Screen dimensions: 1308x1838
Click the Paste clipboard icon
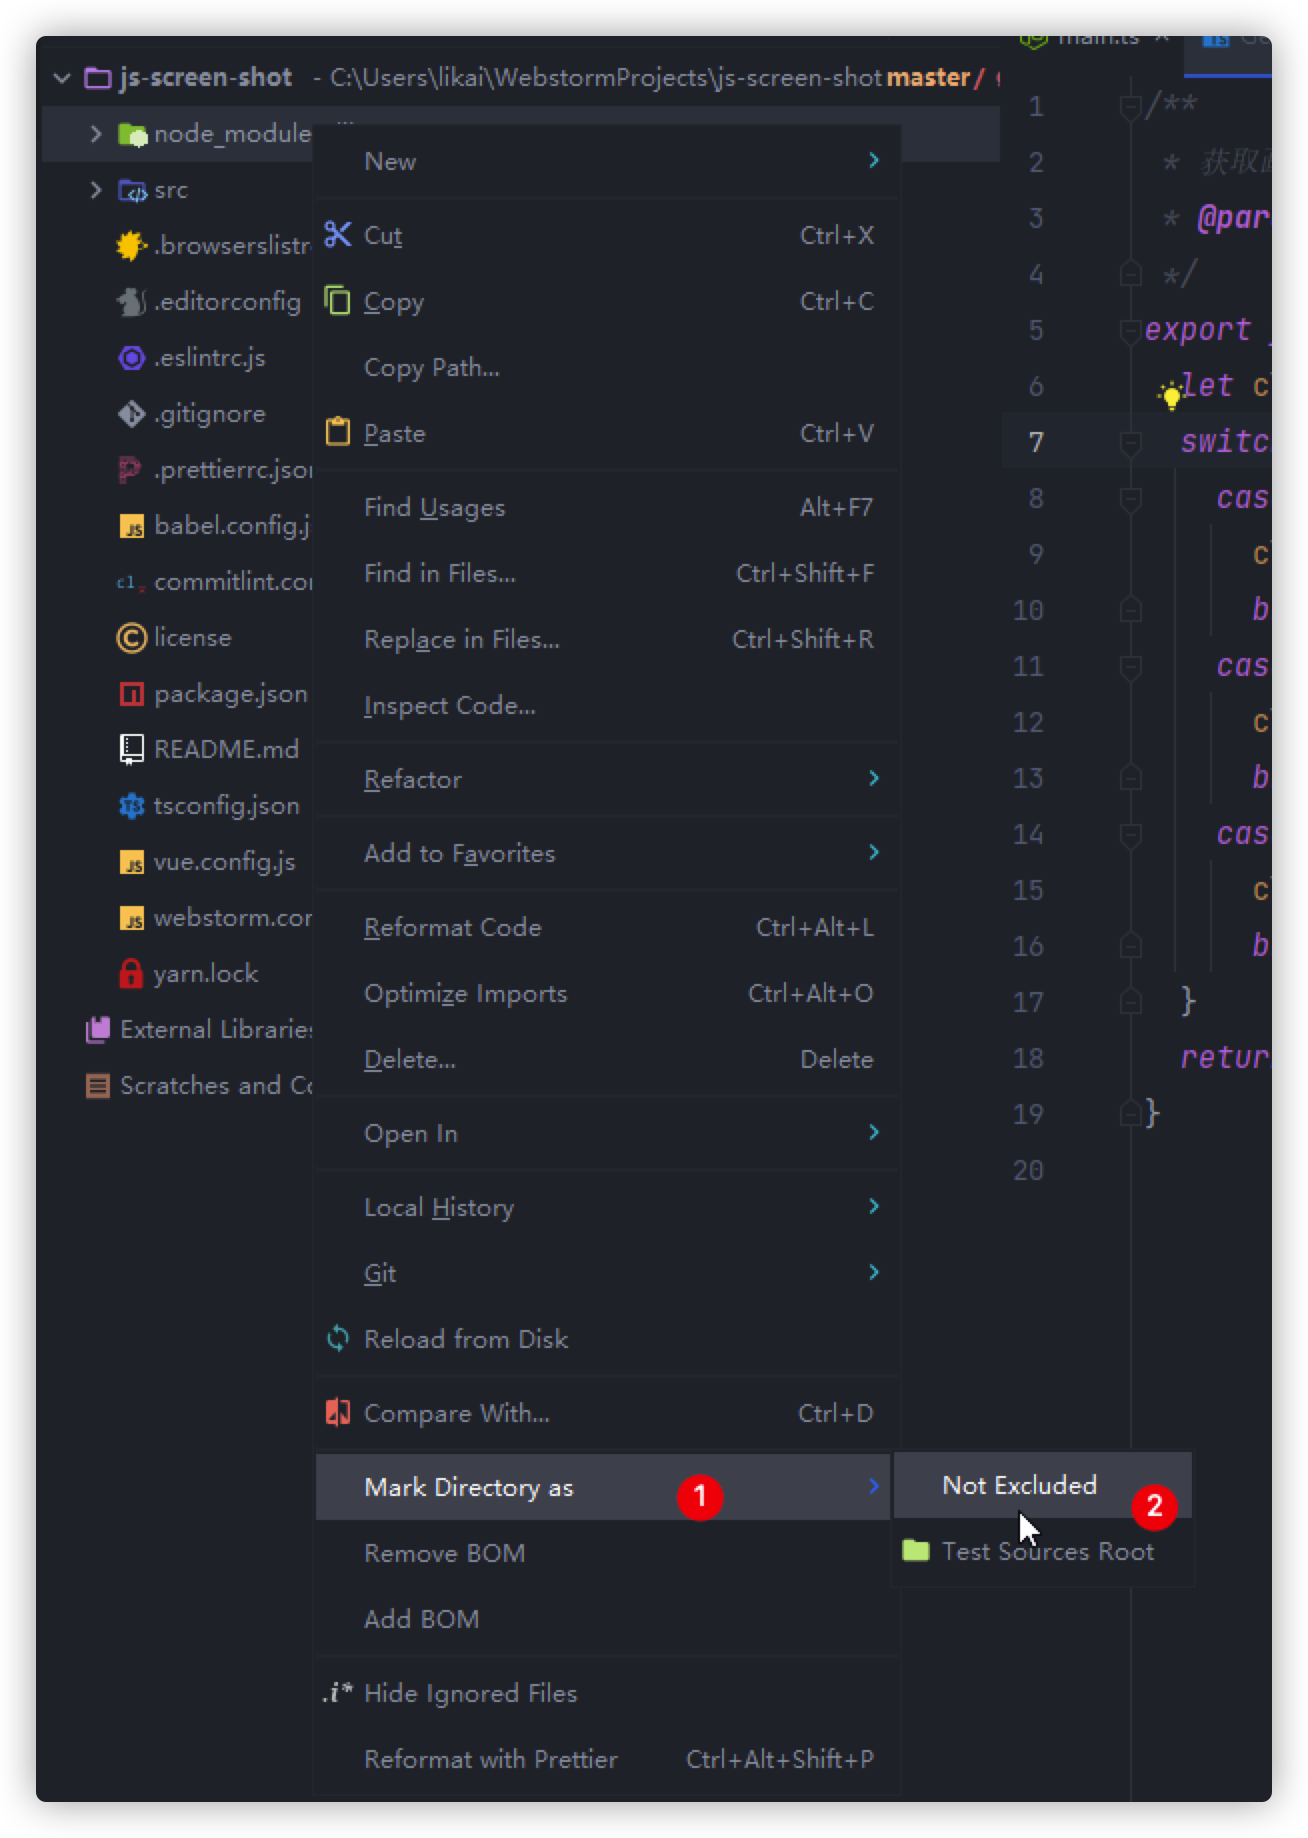tap(338, 432)
